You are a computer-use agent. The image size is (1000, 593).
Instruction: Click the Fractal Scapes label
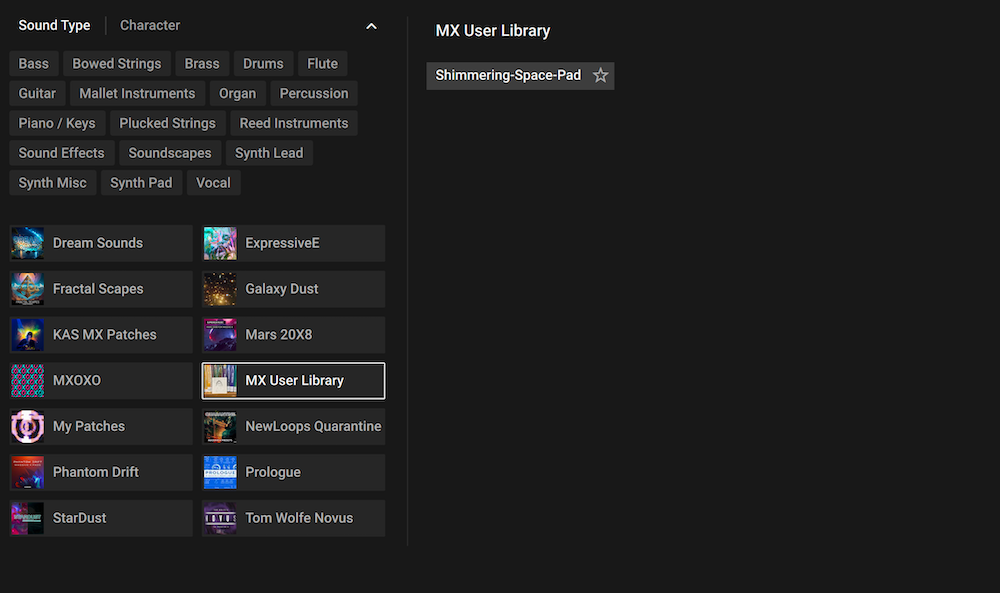[98, 289]
